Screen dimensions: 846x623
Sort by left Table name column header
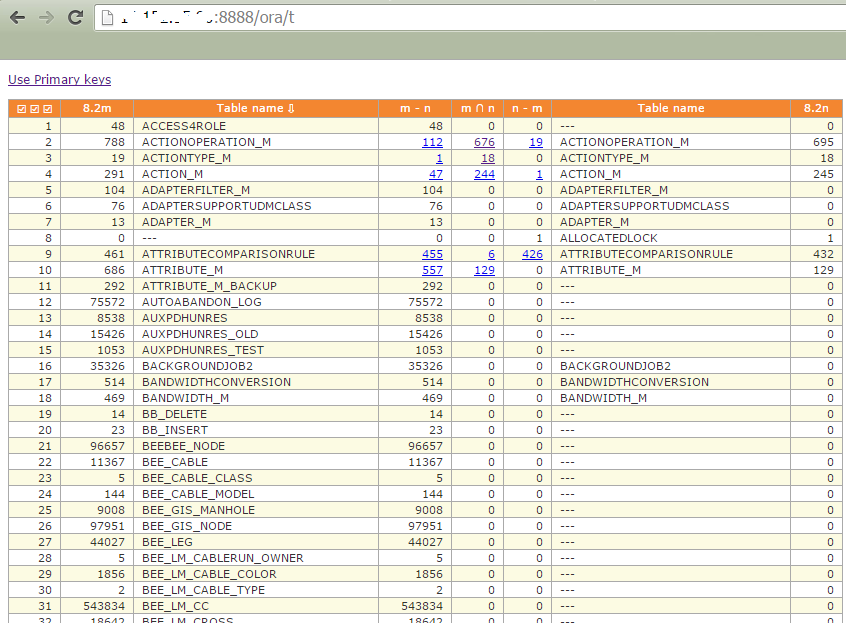click(x=255, y=108)
